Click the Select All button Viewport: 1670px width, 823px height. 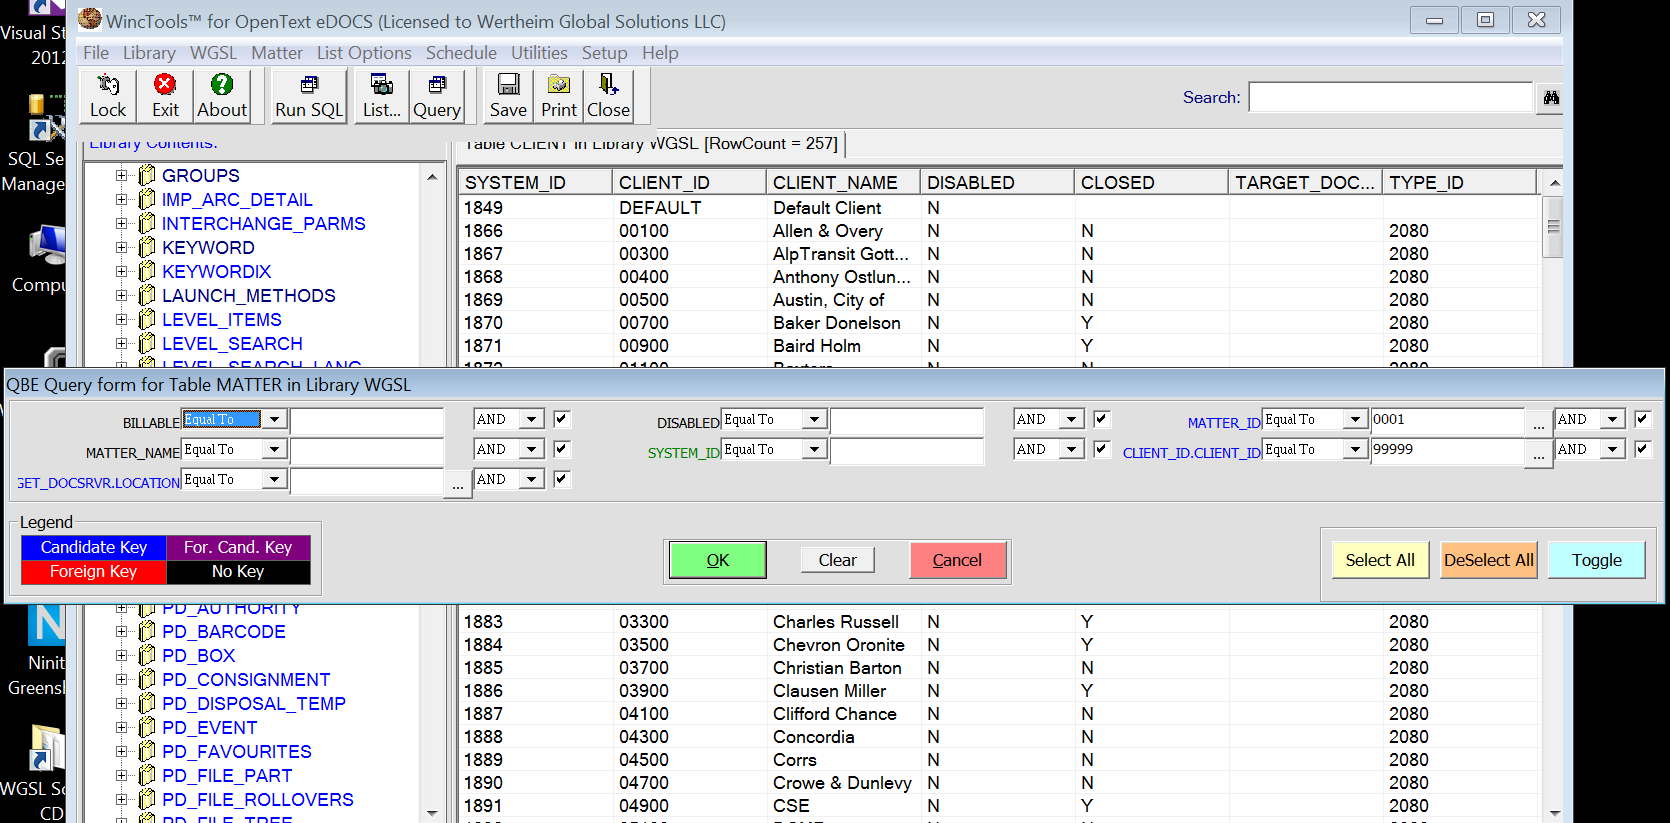(1380, 560)
